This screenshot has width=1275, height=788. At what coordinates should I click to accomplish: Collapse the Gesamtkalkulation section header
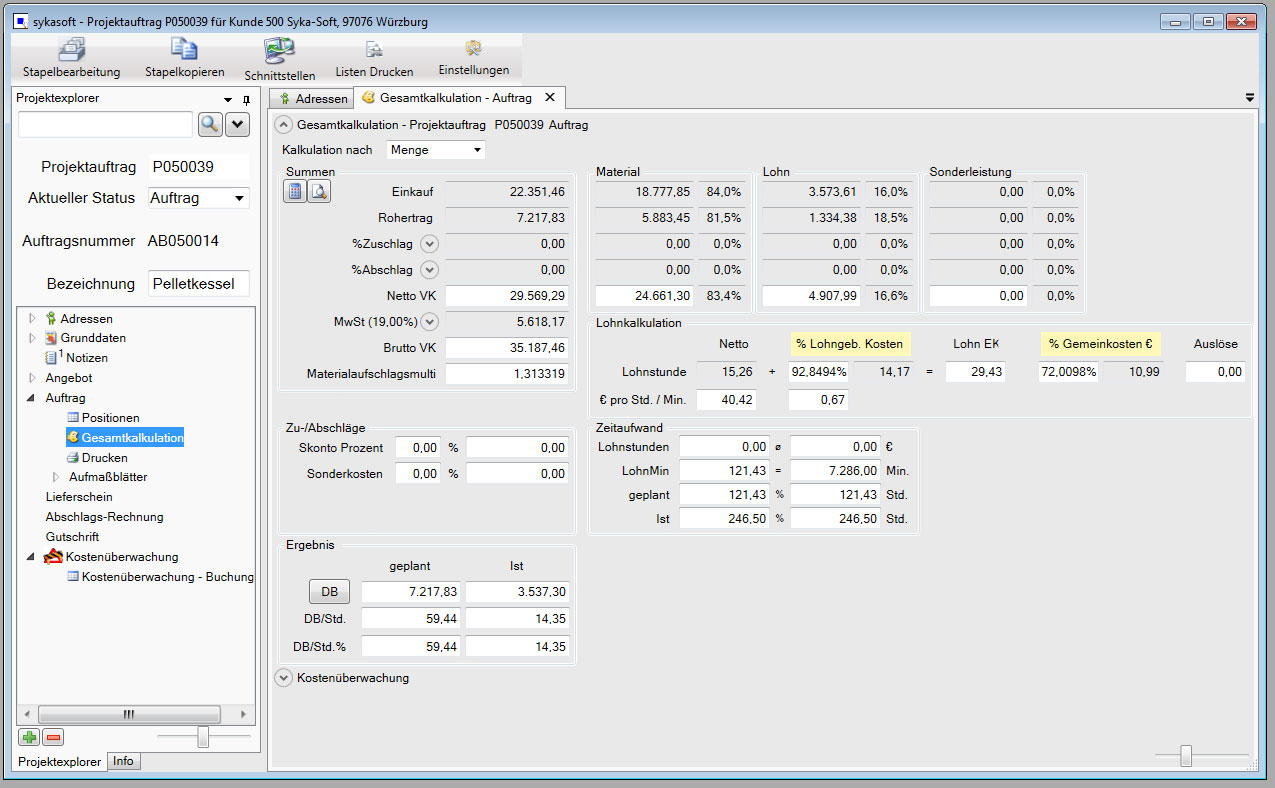pos(283,125)
